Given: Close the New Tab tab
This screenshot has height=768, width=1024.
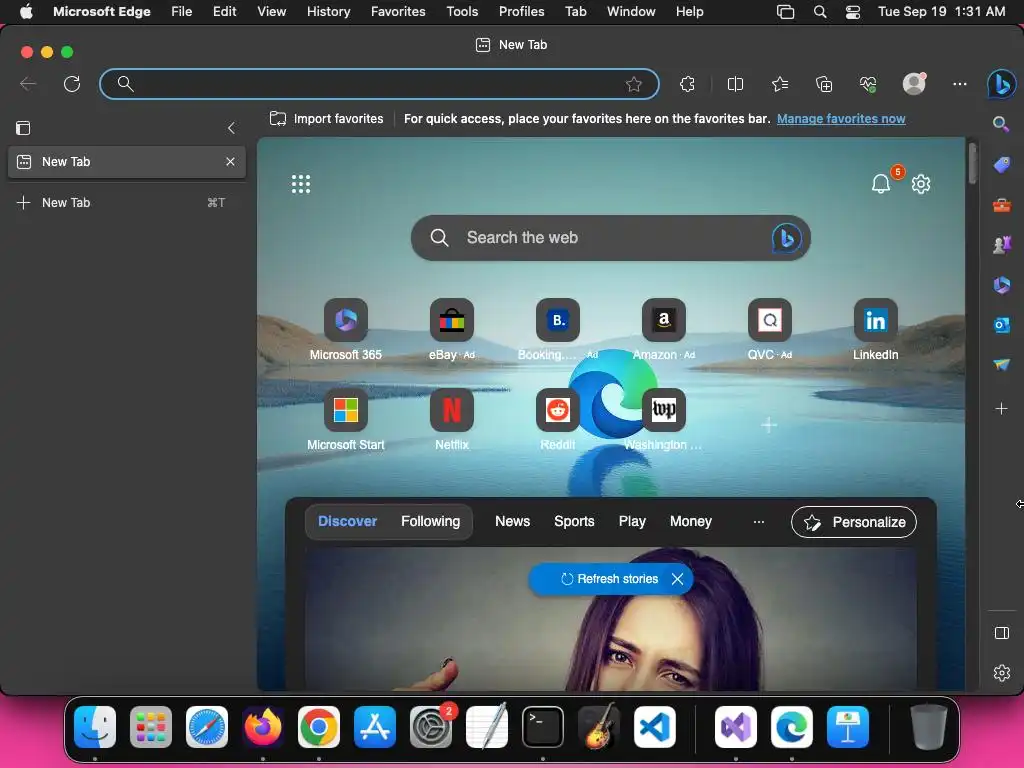Looking at the screenshot, I should pyautogui.click(x=230, y=161).
